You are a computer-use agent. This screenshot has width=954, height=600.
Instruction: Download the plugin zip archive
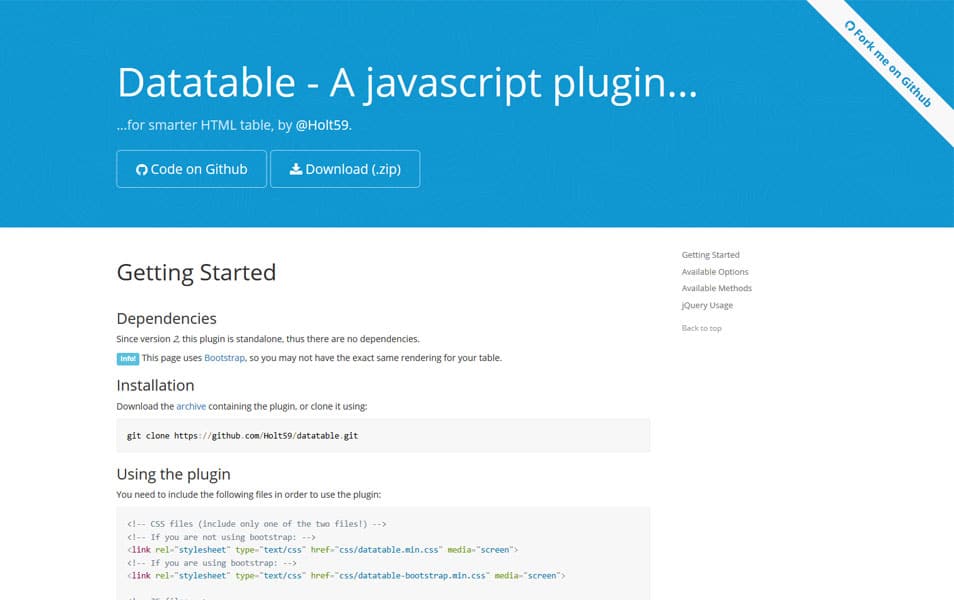tap(345, 169)
